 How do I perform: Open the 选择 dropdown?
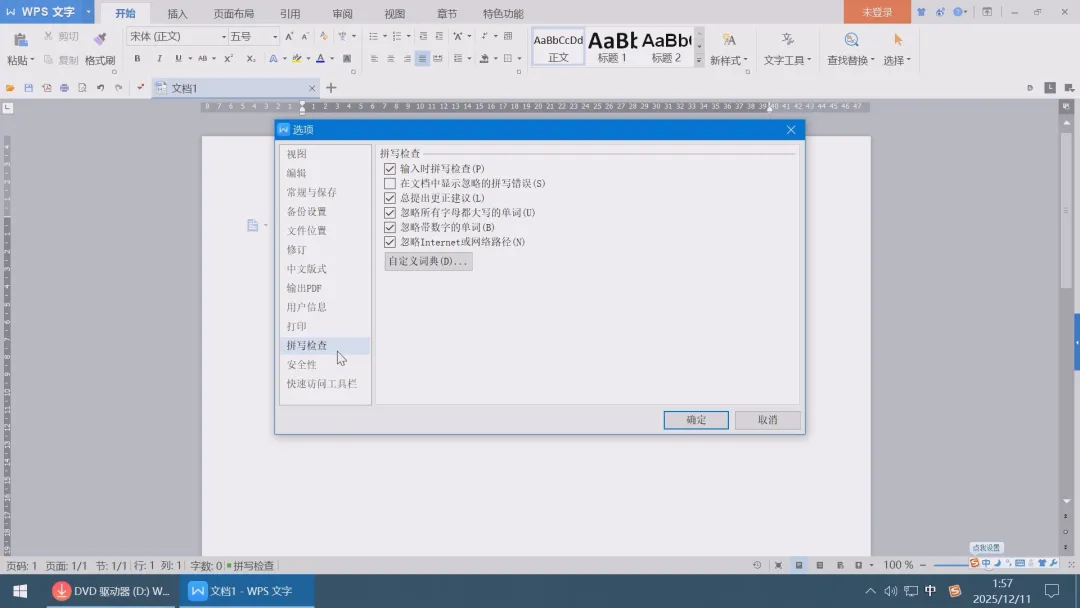click(897, 60)
